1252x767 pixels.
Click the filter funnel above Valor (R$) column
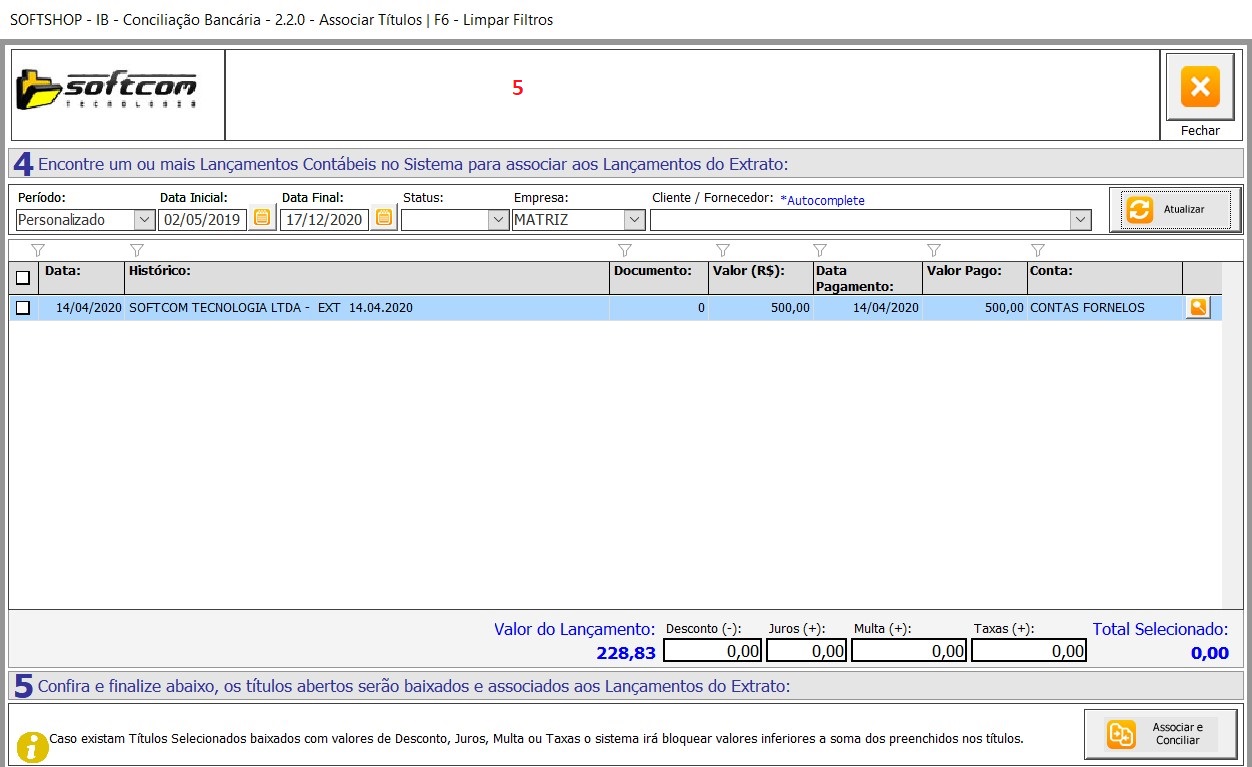[x=723, y=250]
